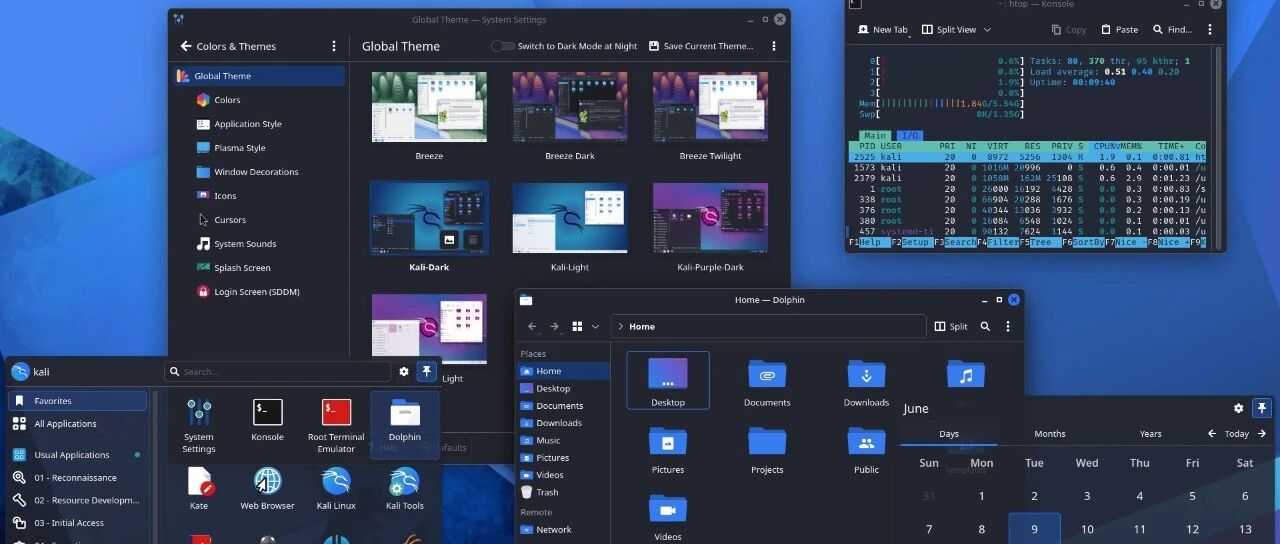
Task: Click Paste in Konsole toolbar
Action: point(1119,30)
